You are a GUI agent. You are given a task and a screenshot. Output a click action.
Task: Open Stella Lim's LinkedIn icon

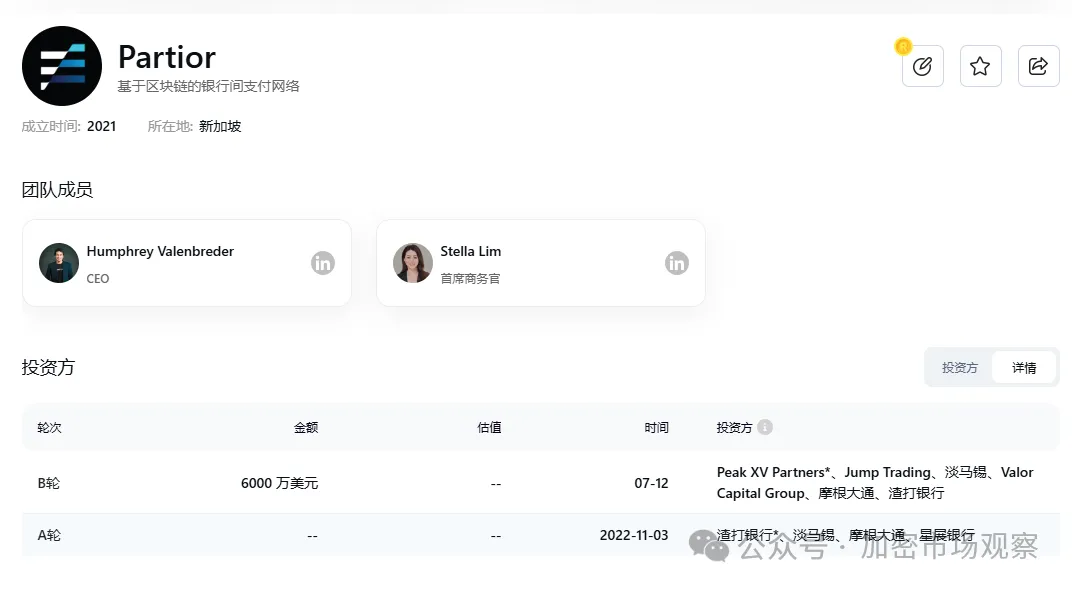click(677, 263)
